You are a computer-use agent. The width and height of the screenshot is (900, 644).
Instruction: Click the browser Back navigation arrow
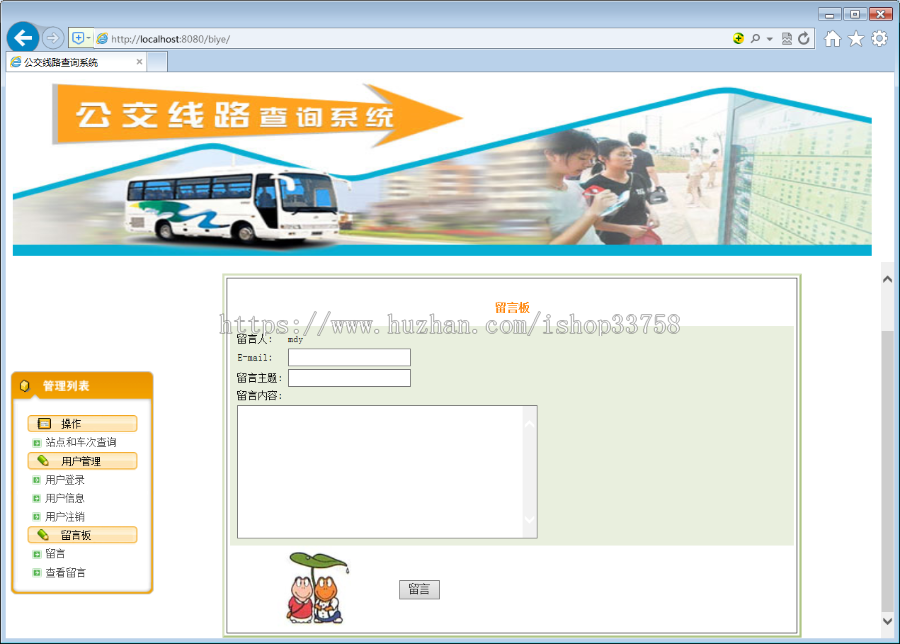click(22, 38)
